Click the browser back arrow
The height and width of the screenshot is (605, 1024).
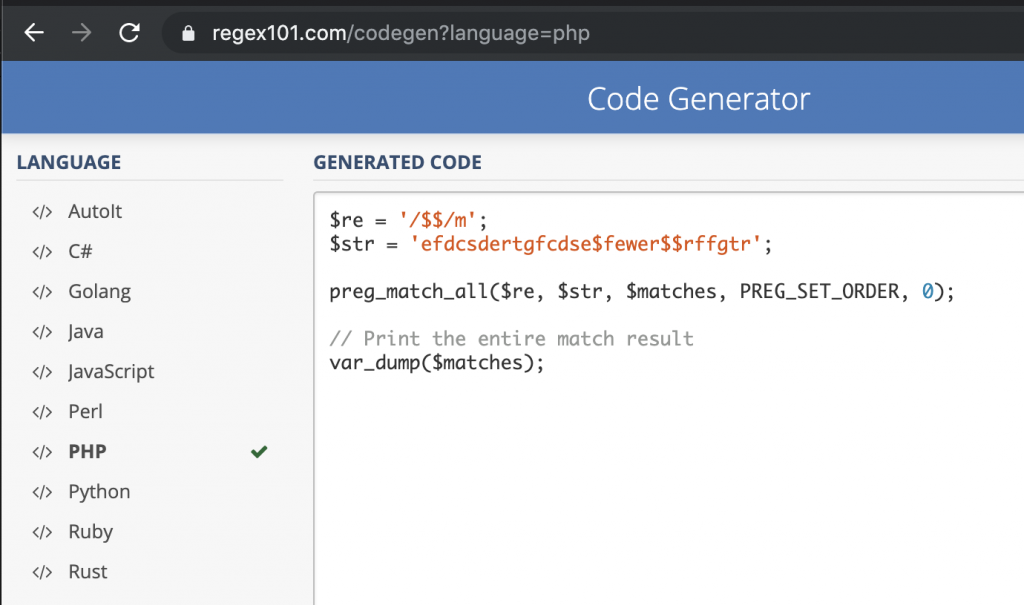click(x=34, y=33)
